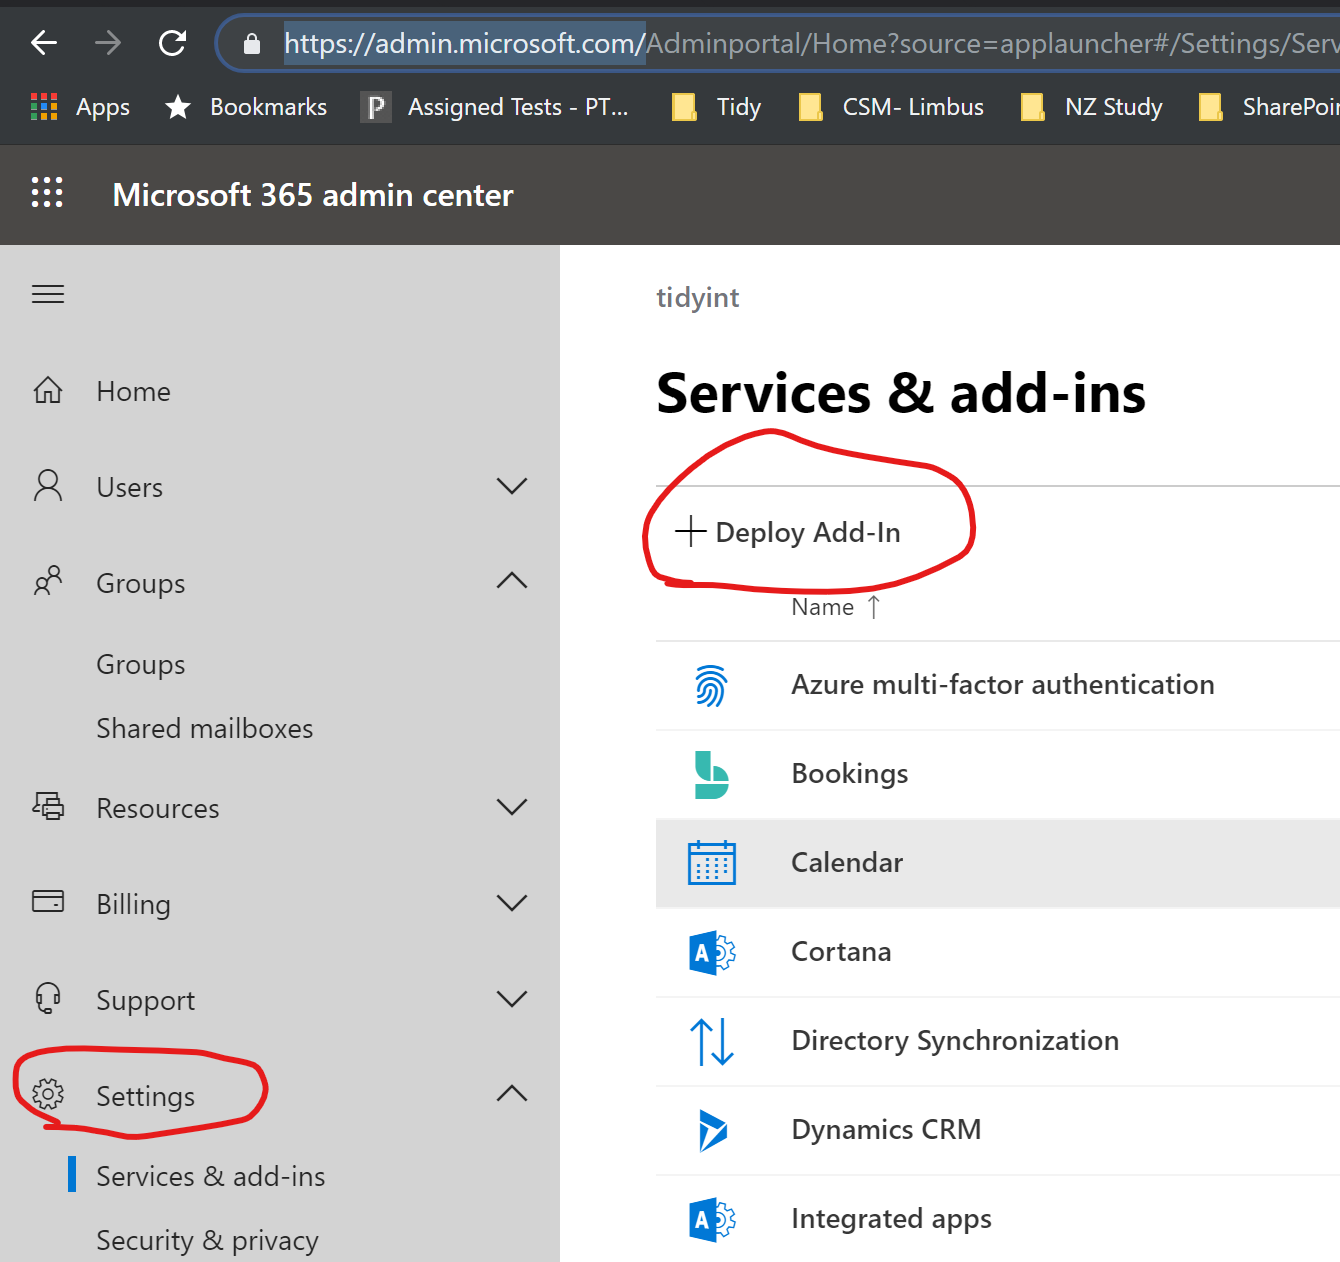Expand the Users navigation section

pos(511,487)
